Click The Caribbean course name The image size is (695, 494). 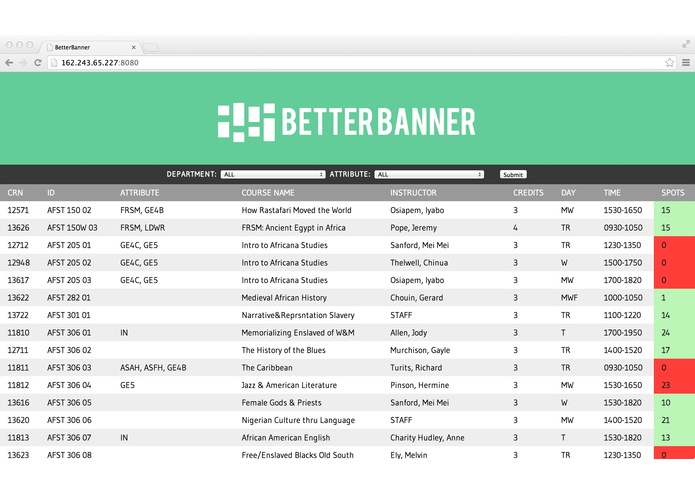(x=266, y=368)
